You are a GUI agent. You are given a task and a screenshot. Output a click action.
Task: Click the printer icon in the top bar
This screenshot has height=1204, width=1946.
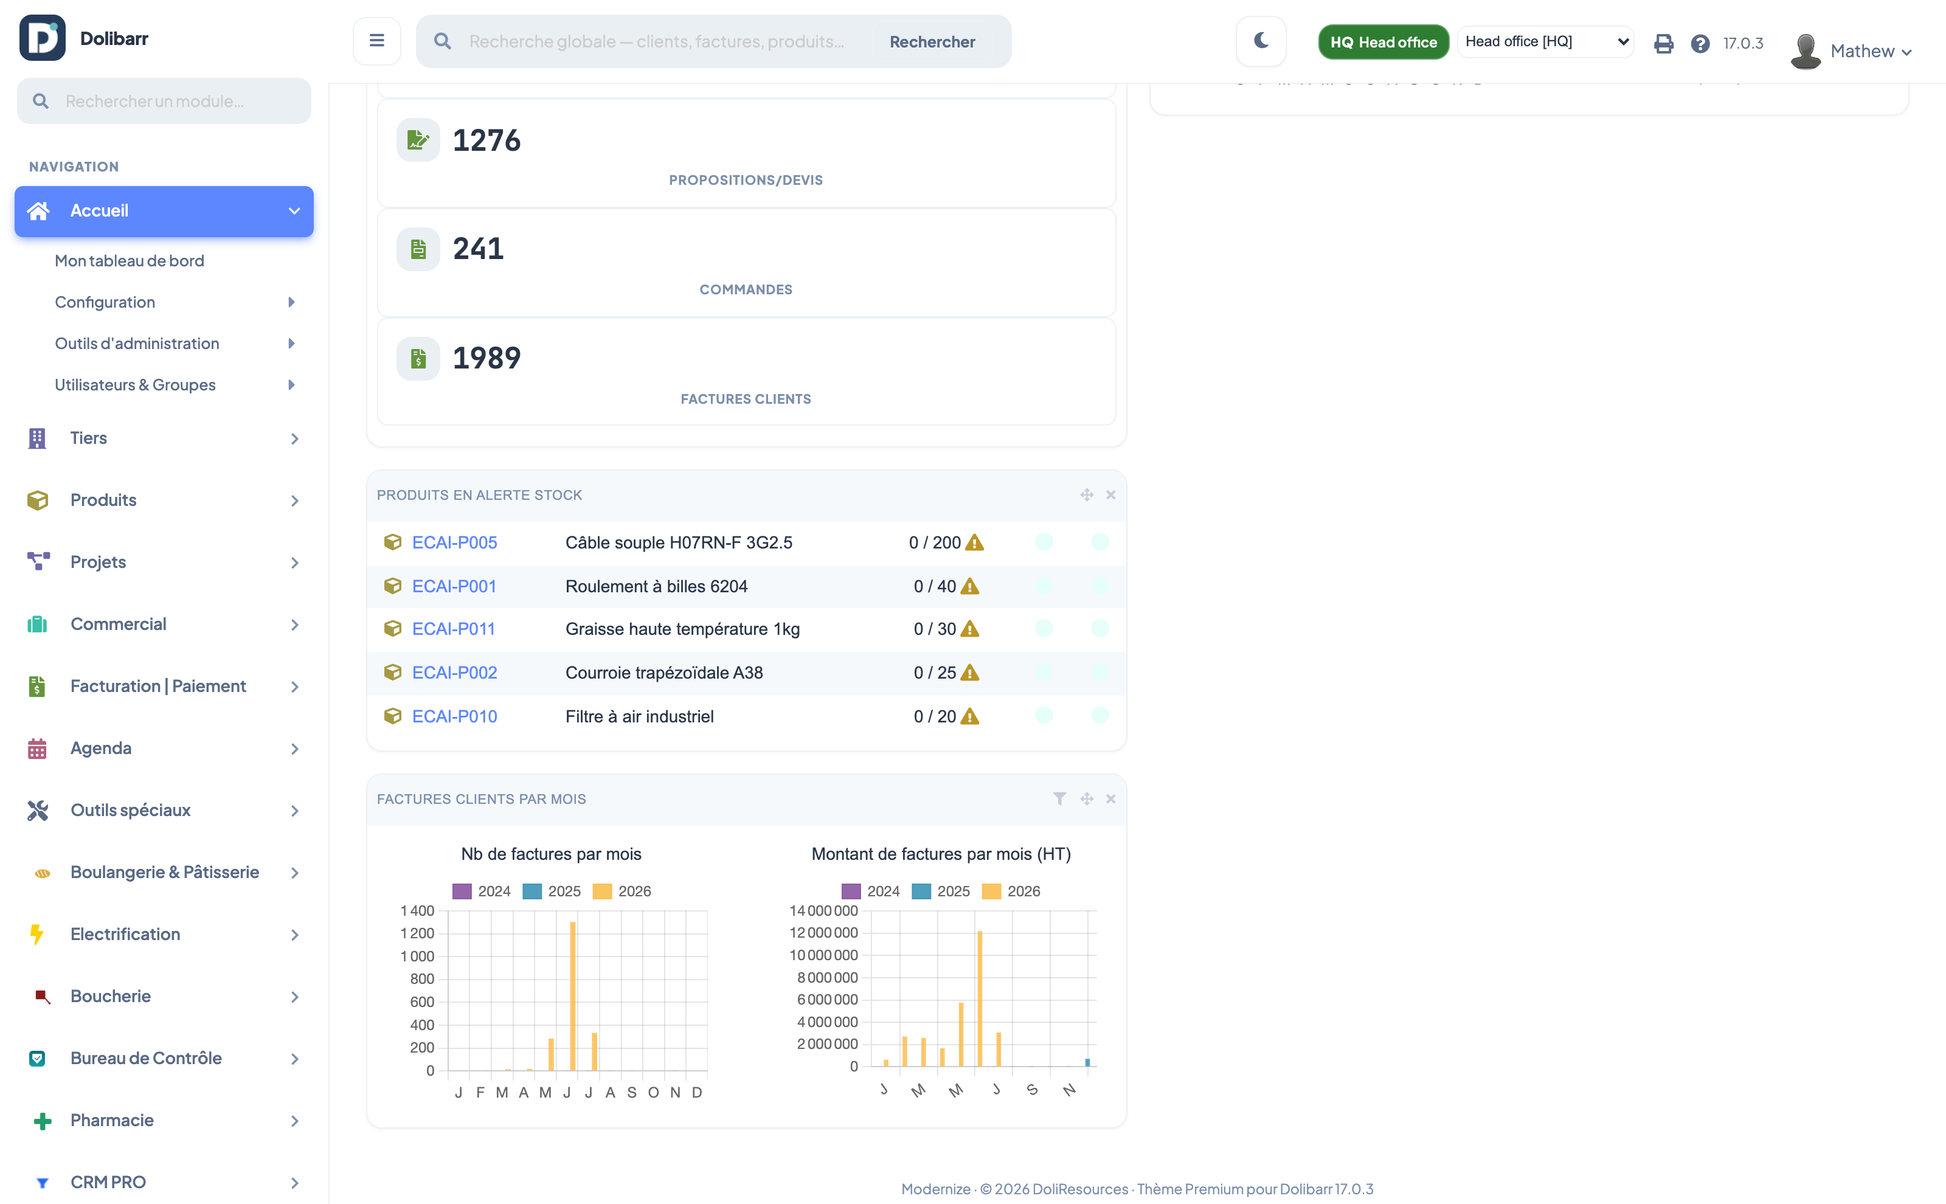[1663, 43]
